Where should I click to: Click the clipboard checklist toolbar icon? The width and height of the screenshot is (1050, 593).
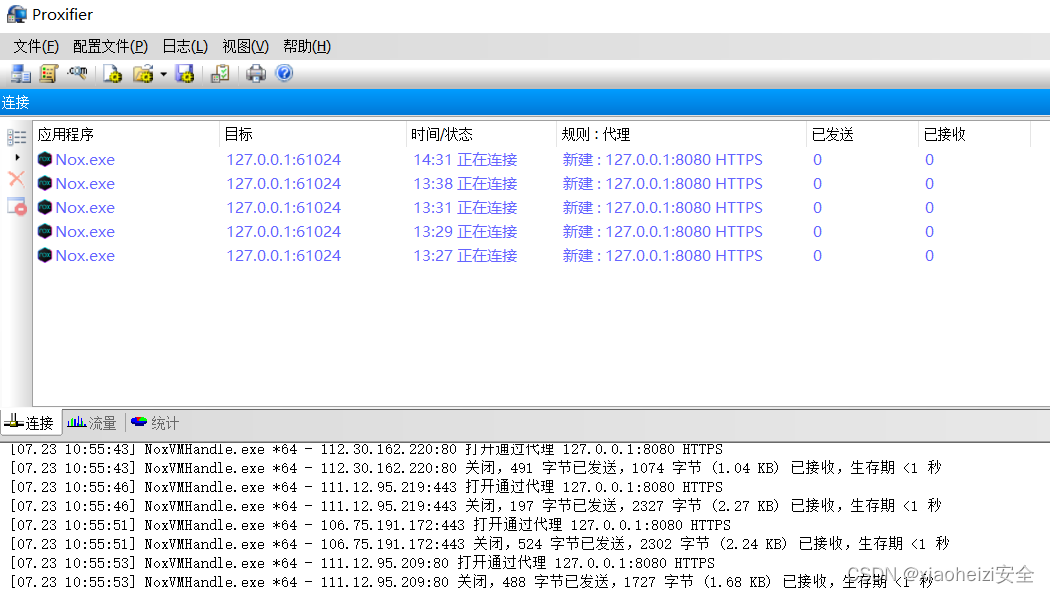[220, 74]
